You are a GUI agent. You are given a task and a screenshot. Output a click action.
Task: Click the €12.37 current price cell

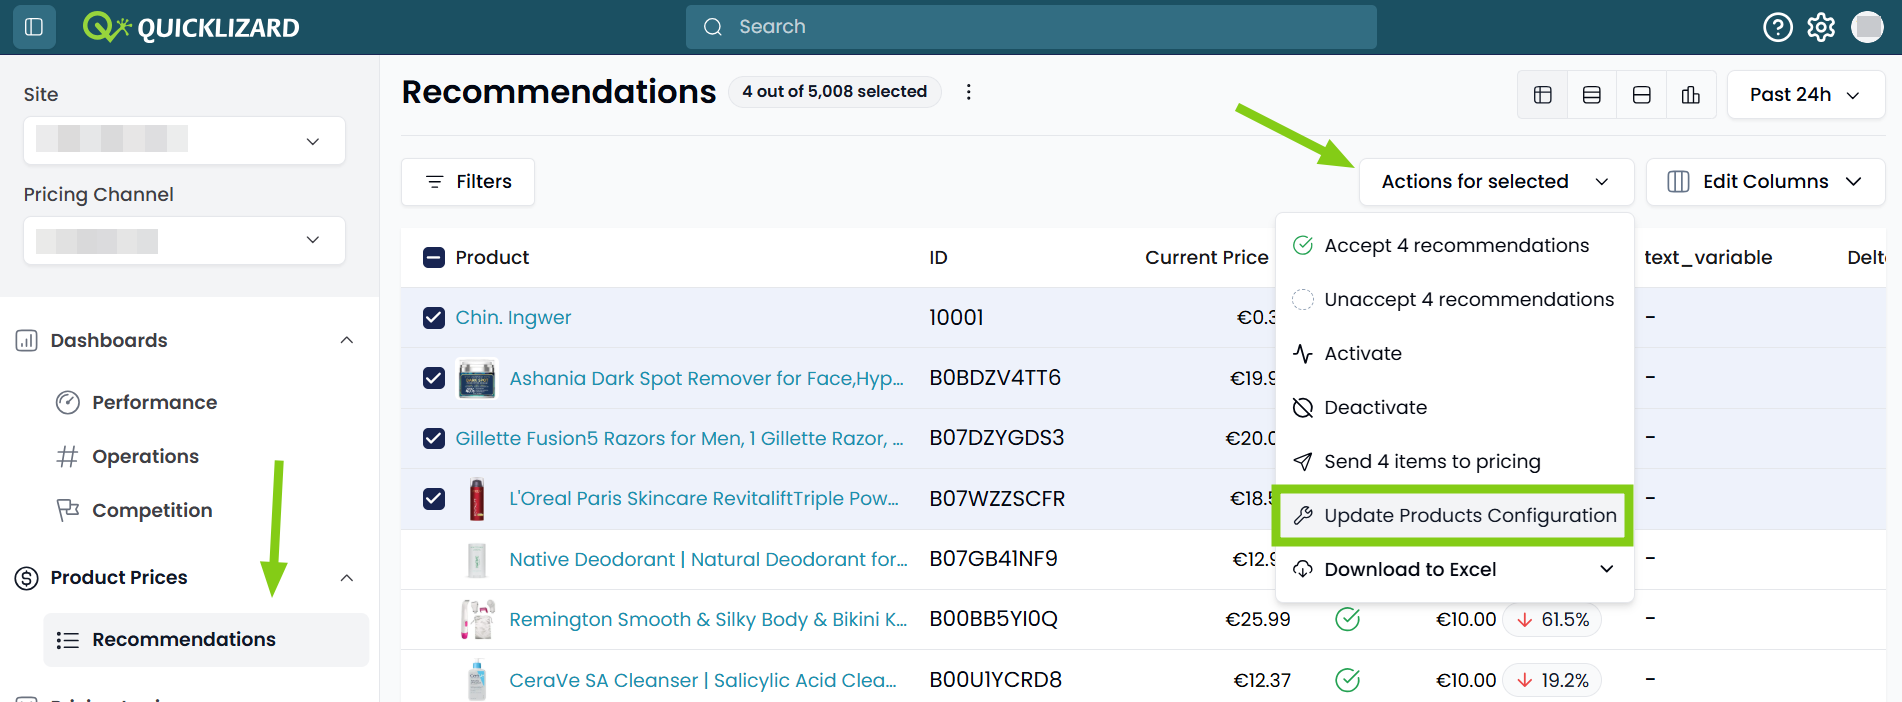coord(1262,681)
